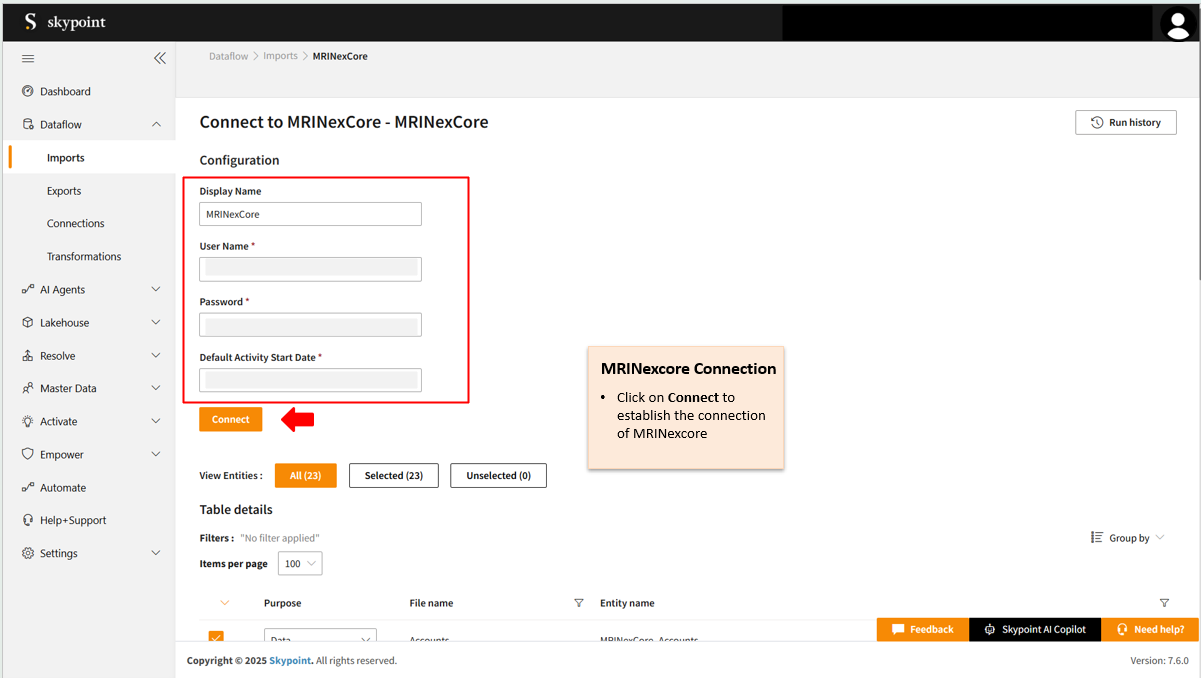Click the Need help? button
This screenshot has width=1201, height=678.
click(1150, 629)
